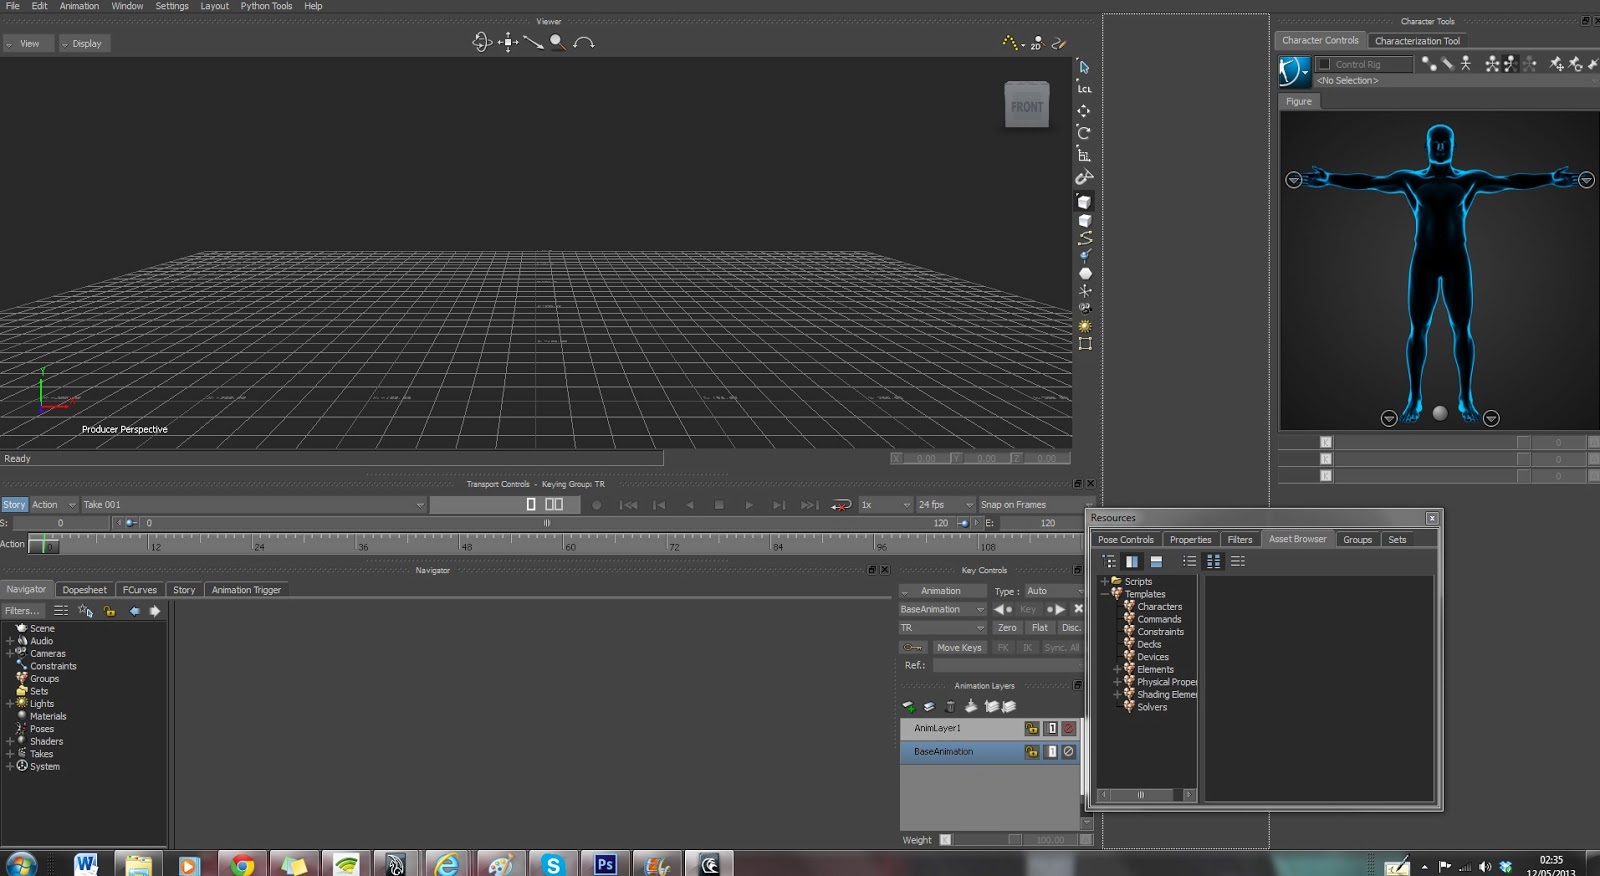Open the Python Tools menu

click(266, 6)
